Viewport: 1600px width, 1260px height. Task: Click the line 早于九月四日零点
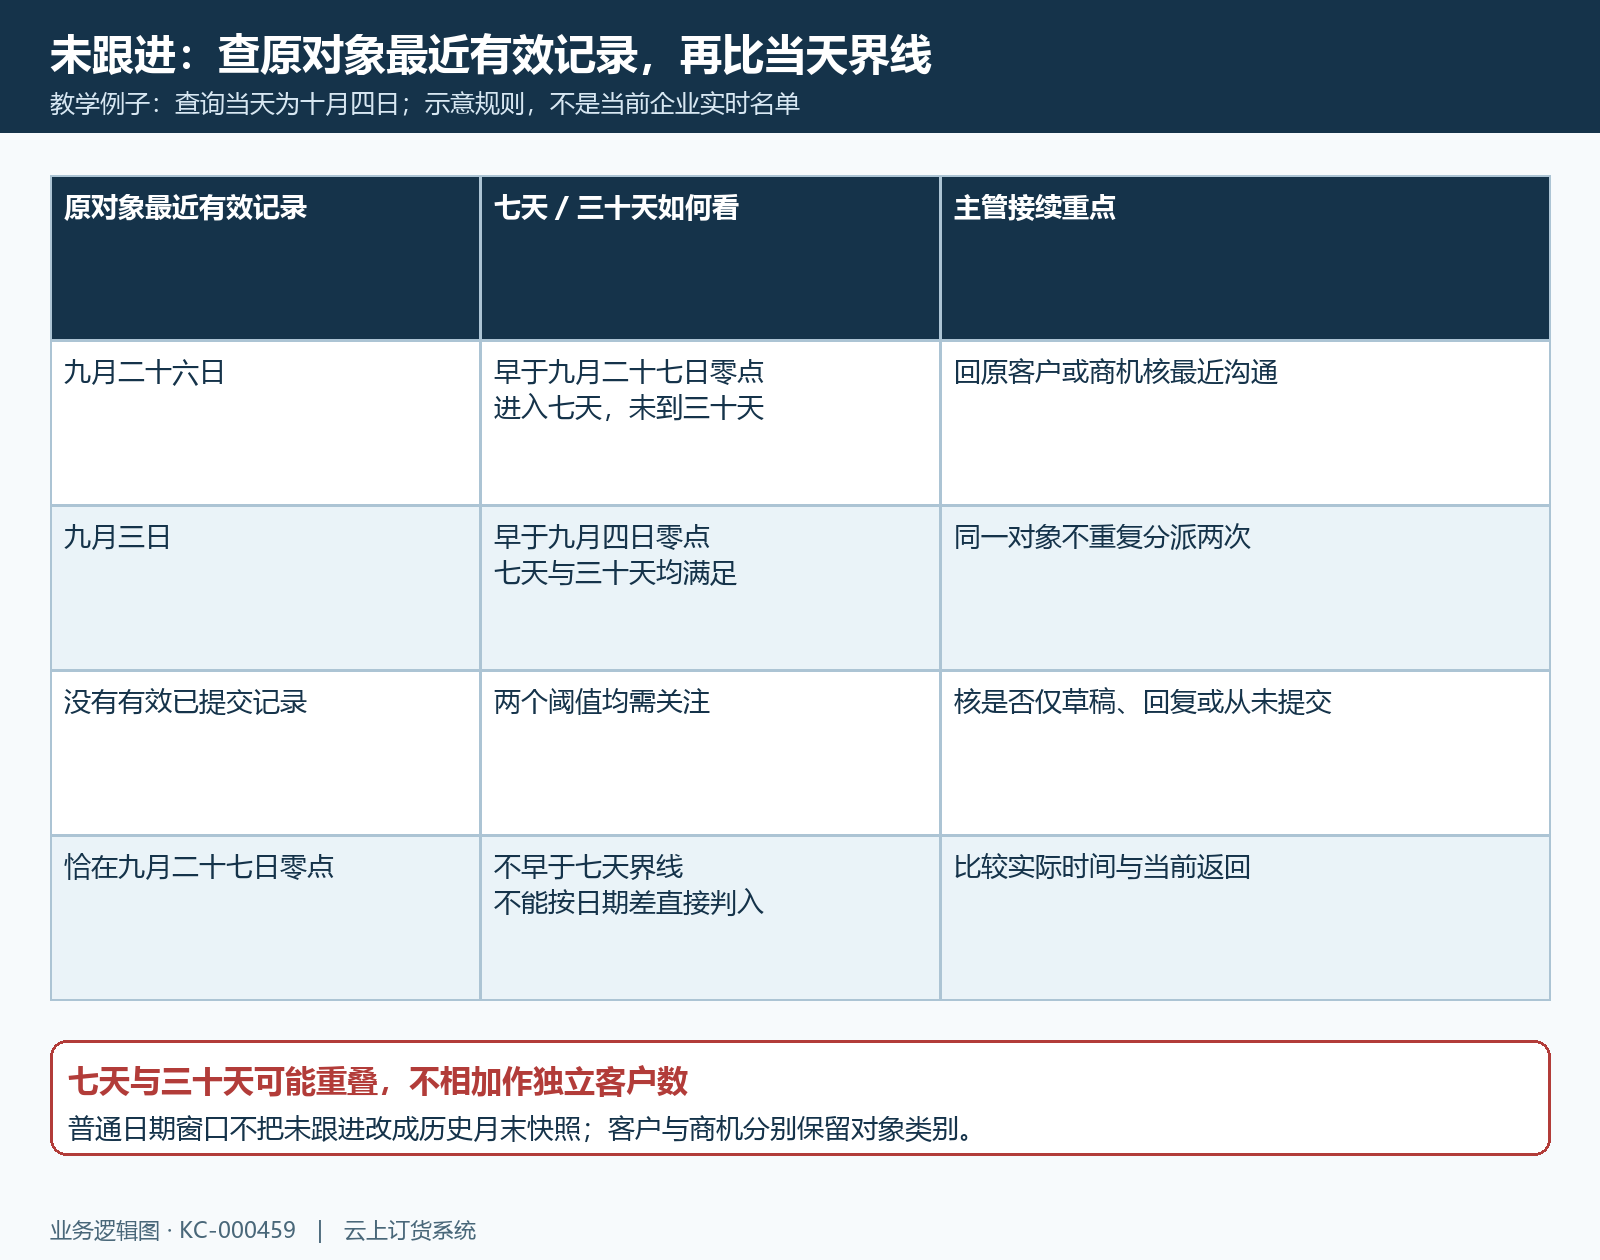602,537
